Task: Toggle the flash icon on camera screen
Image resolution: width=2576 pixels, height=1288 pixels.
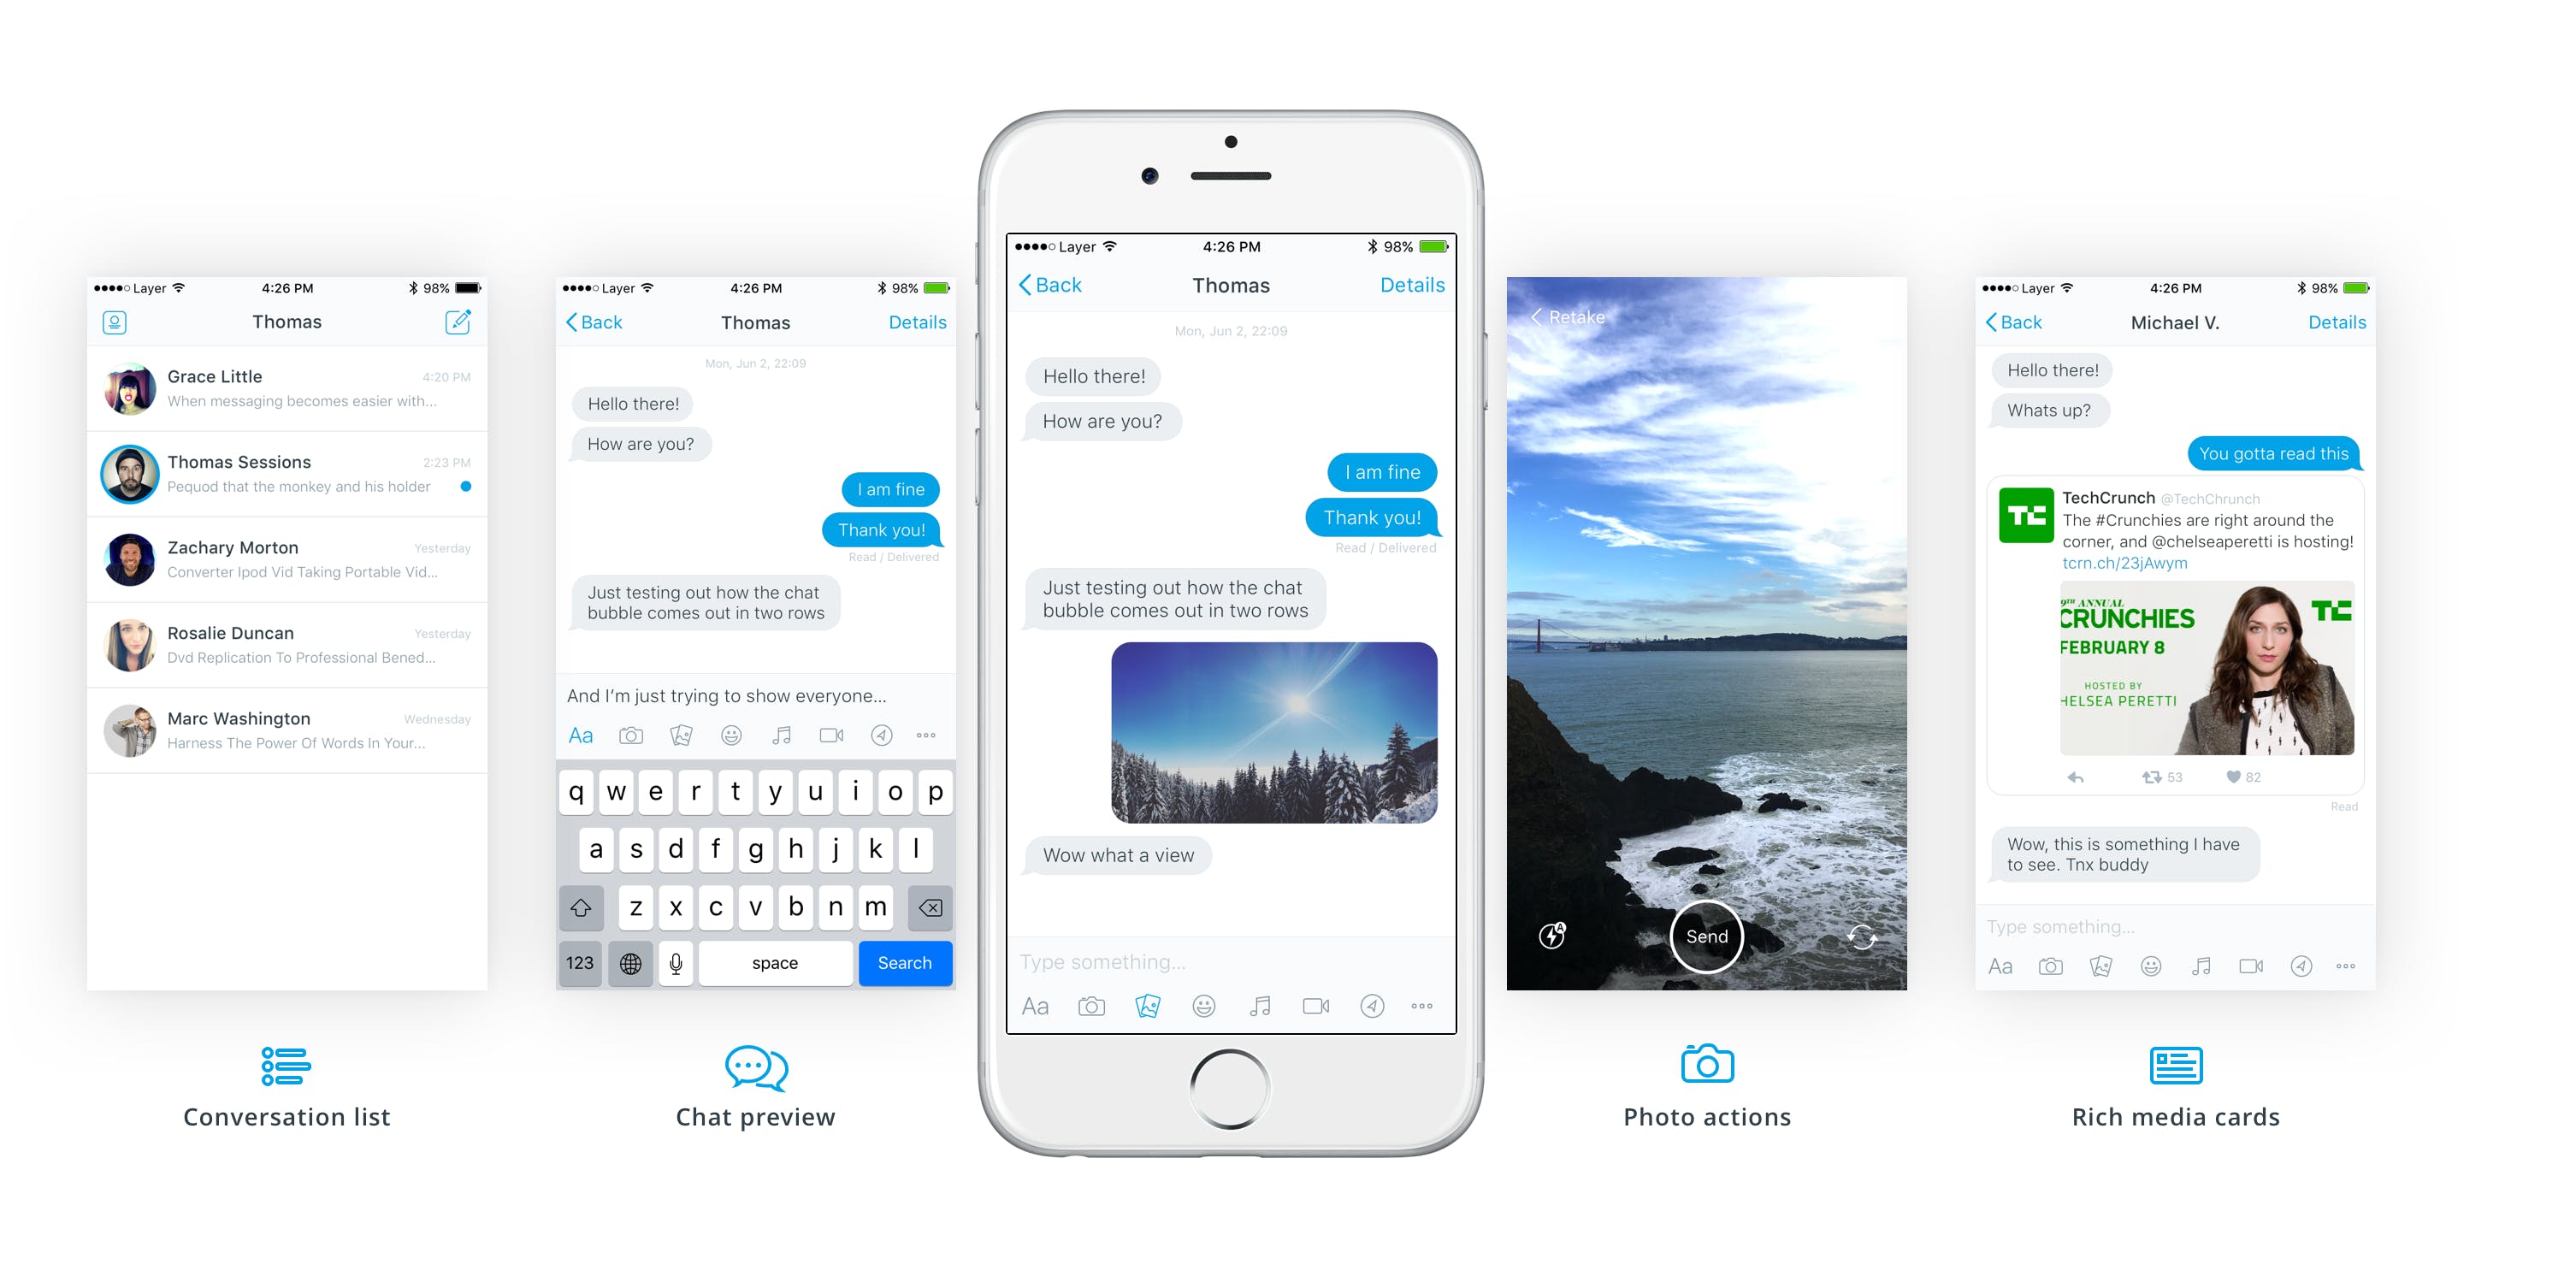Action: [x=1549, y=936]
